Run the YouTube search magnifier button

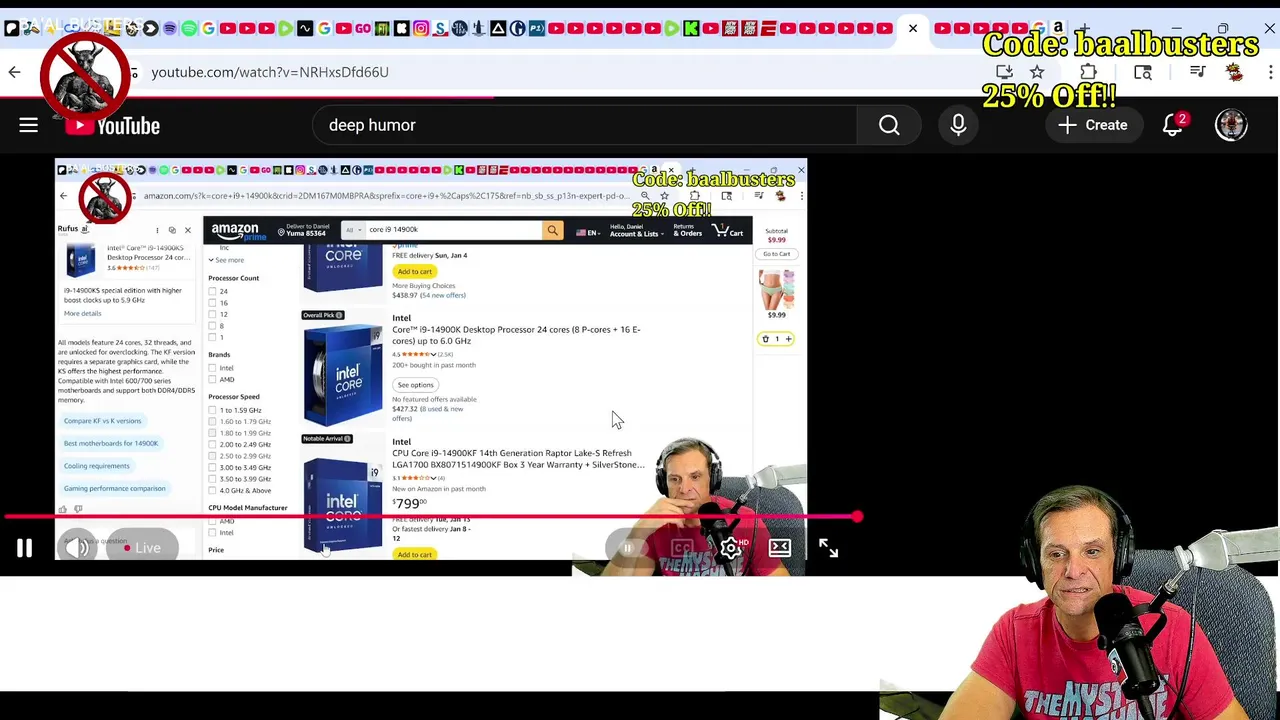pyautogui.click(x=889, y=125)
